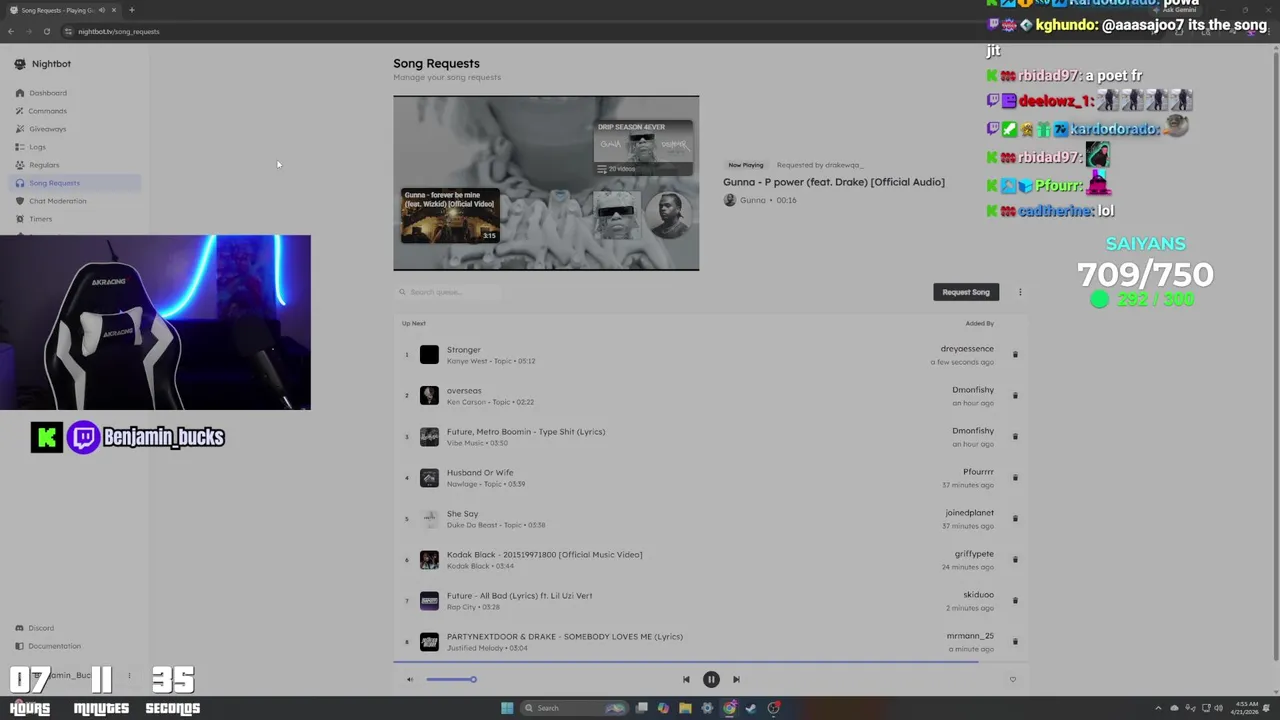The width and height of the screenshot is (1280, 720).
Task: Open the account options three-dot menu
Action: coord(129,676)
